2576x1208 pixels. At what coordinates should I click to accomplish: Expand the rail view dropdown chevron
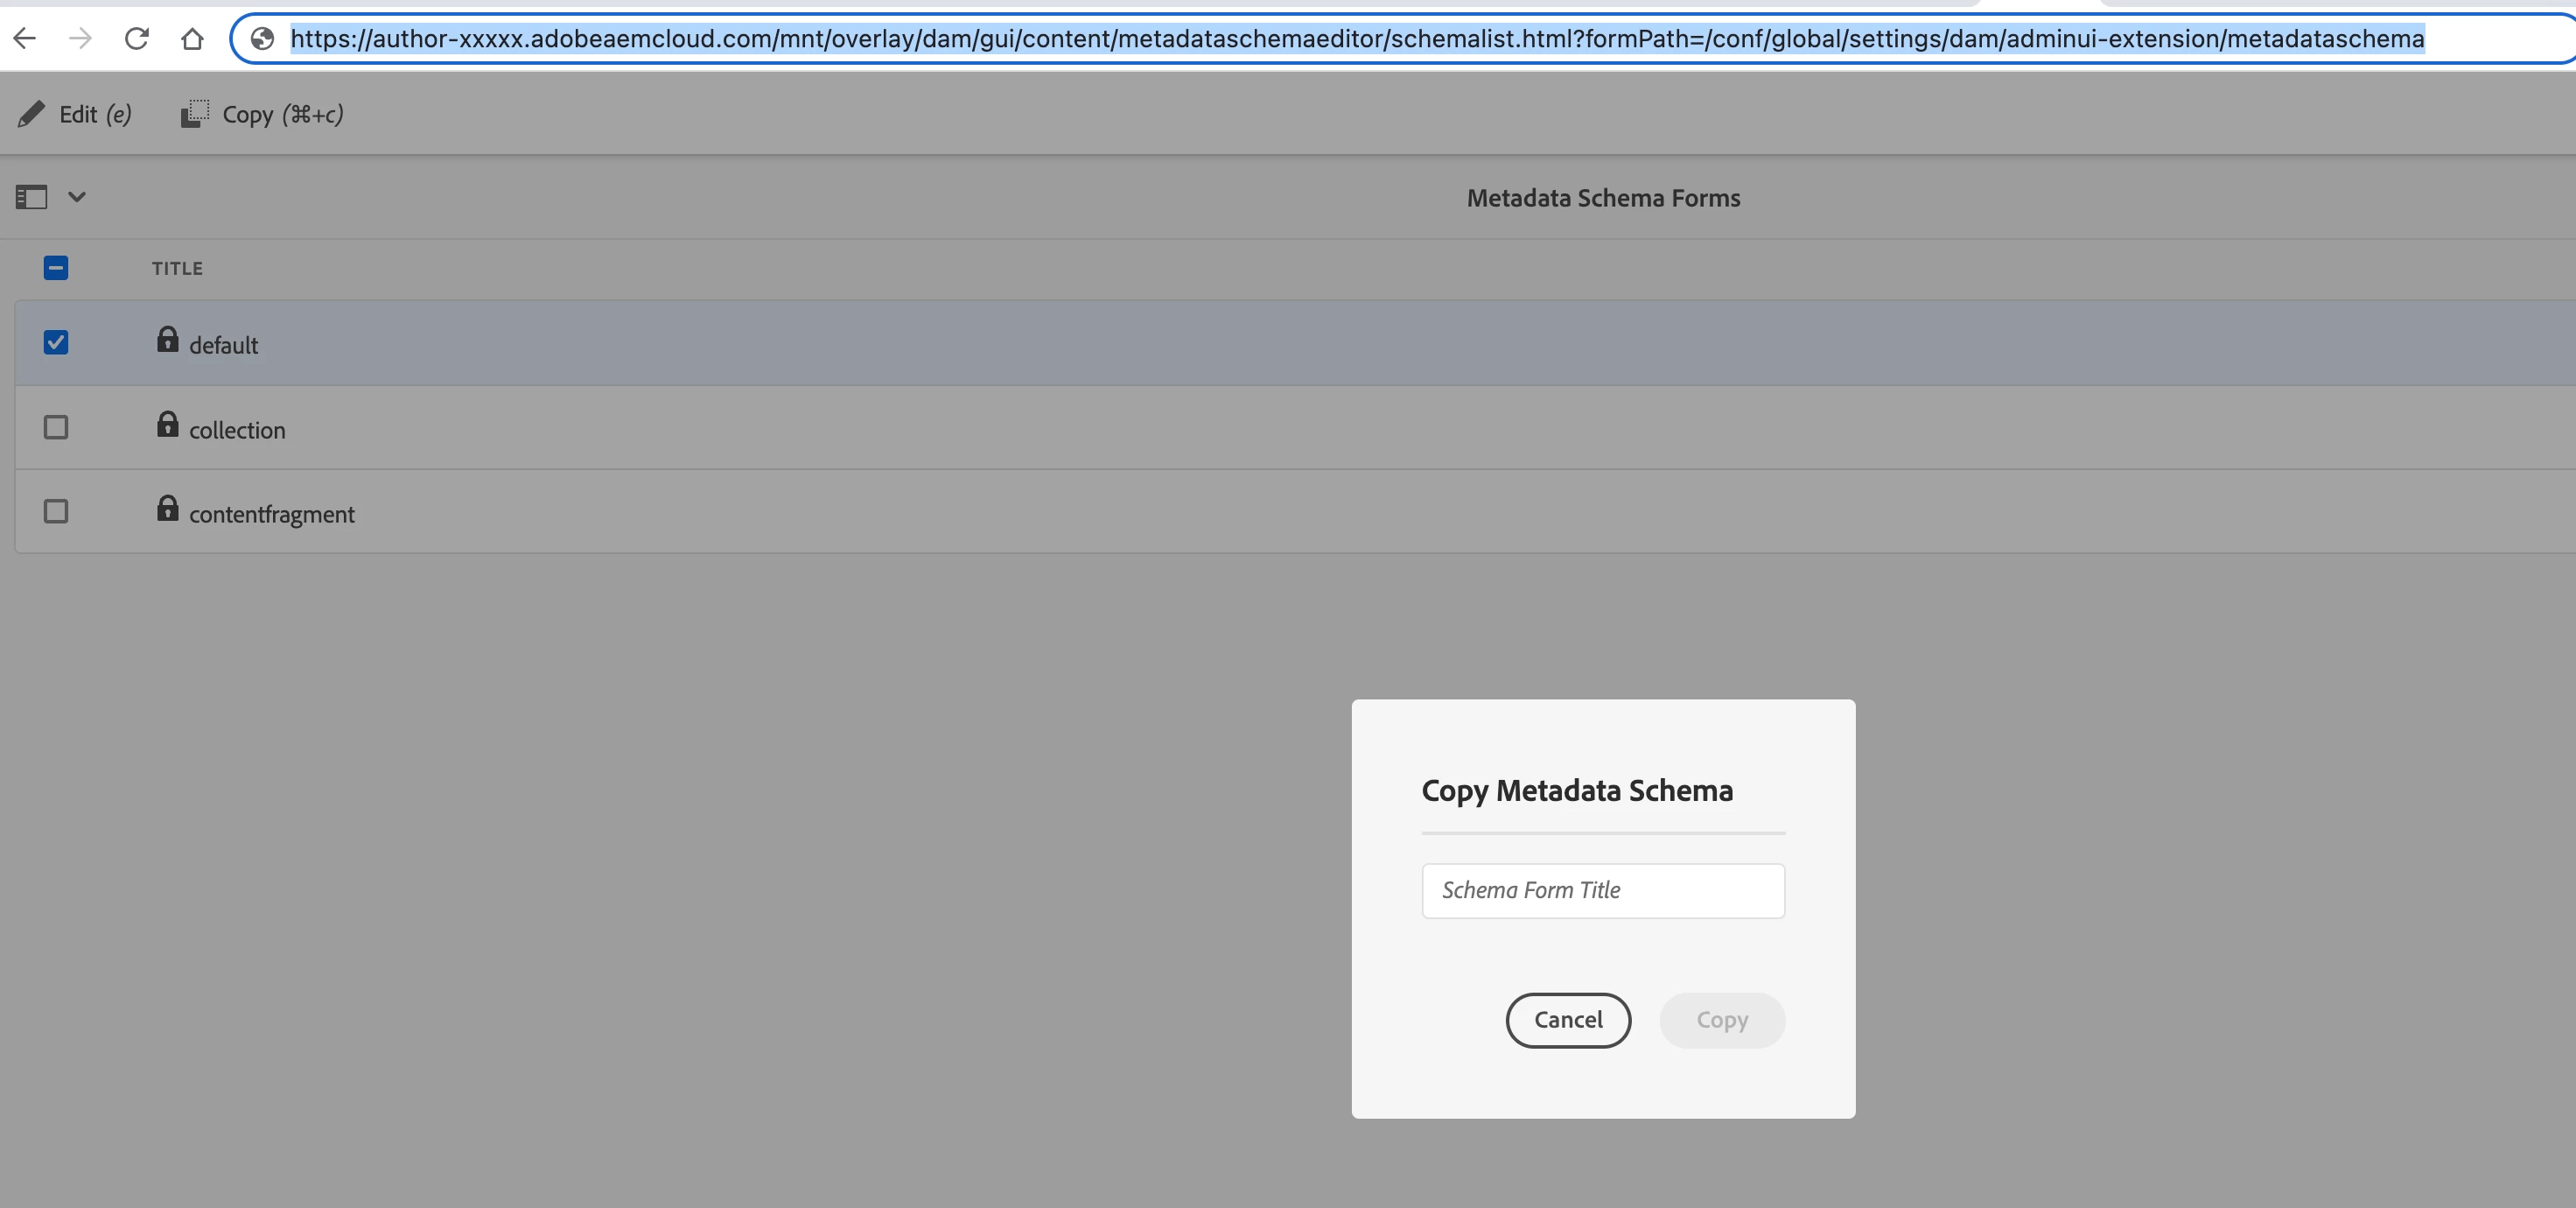coord(77,197)
